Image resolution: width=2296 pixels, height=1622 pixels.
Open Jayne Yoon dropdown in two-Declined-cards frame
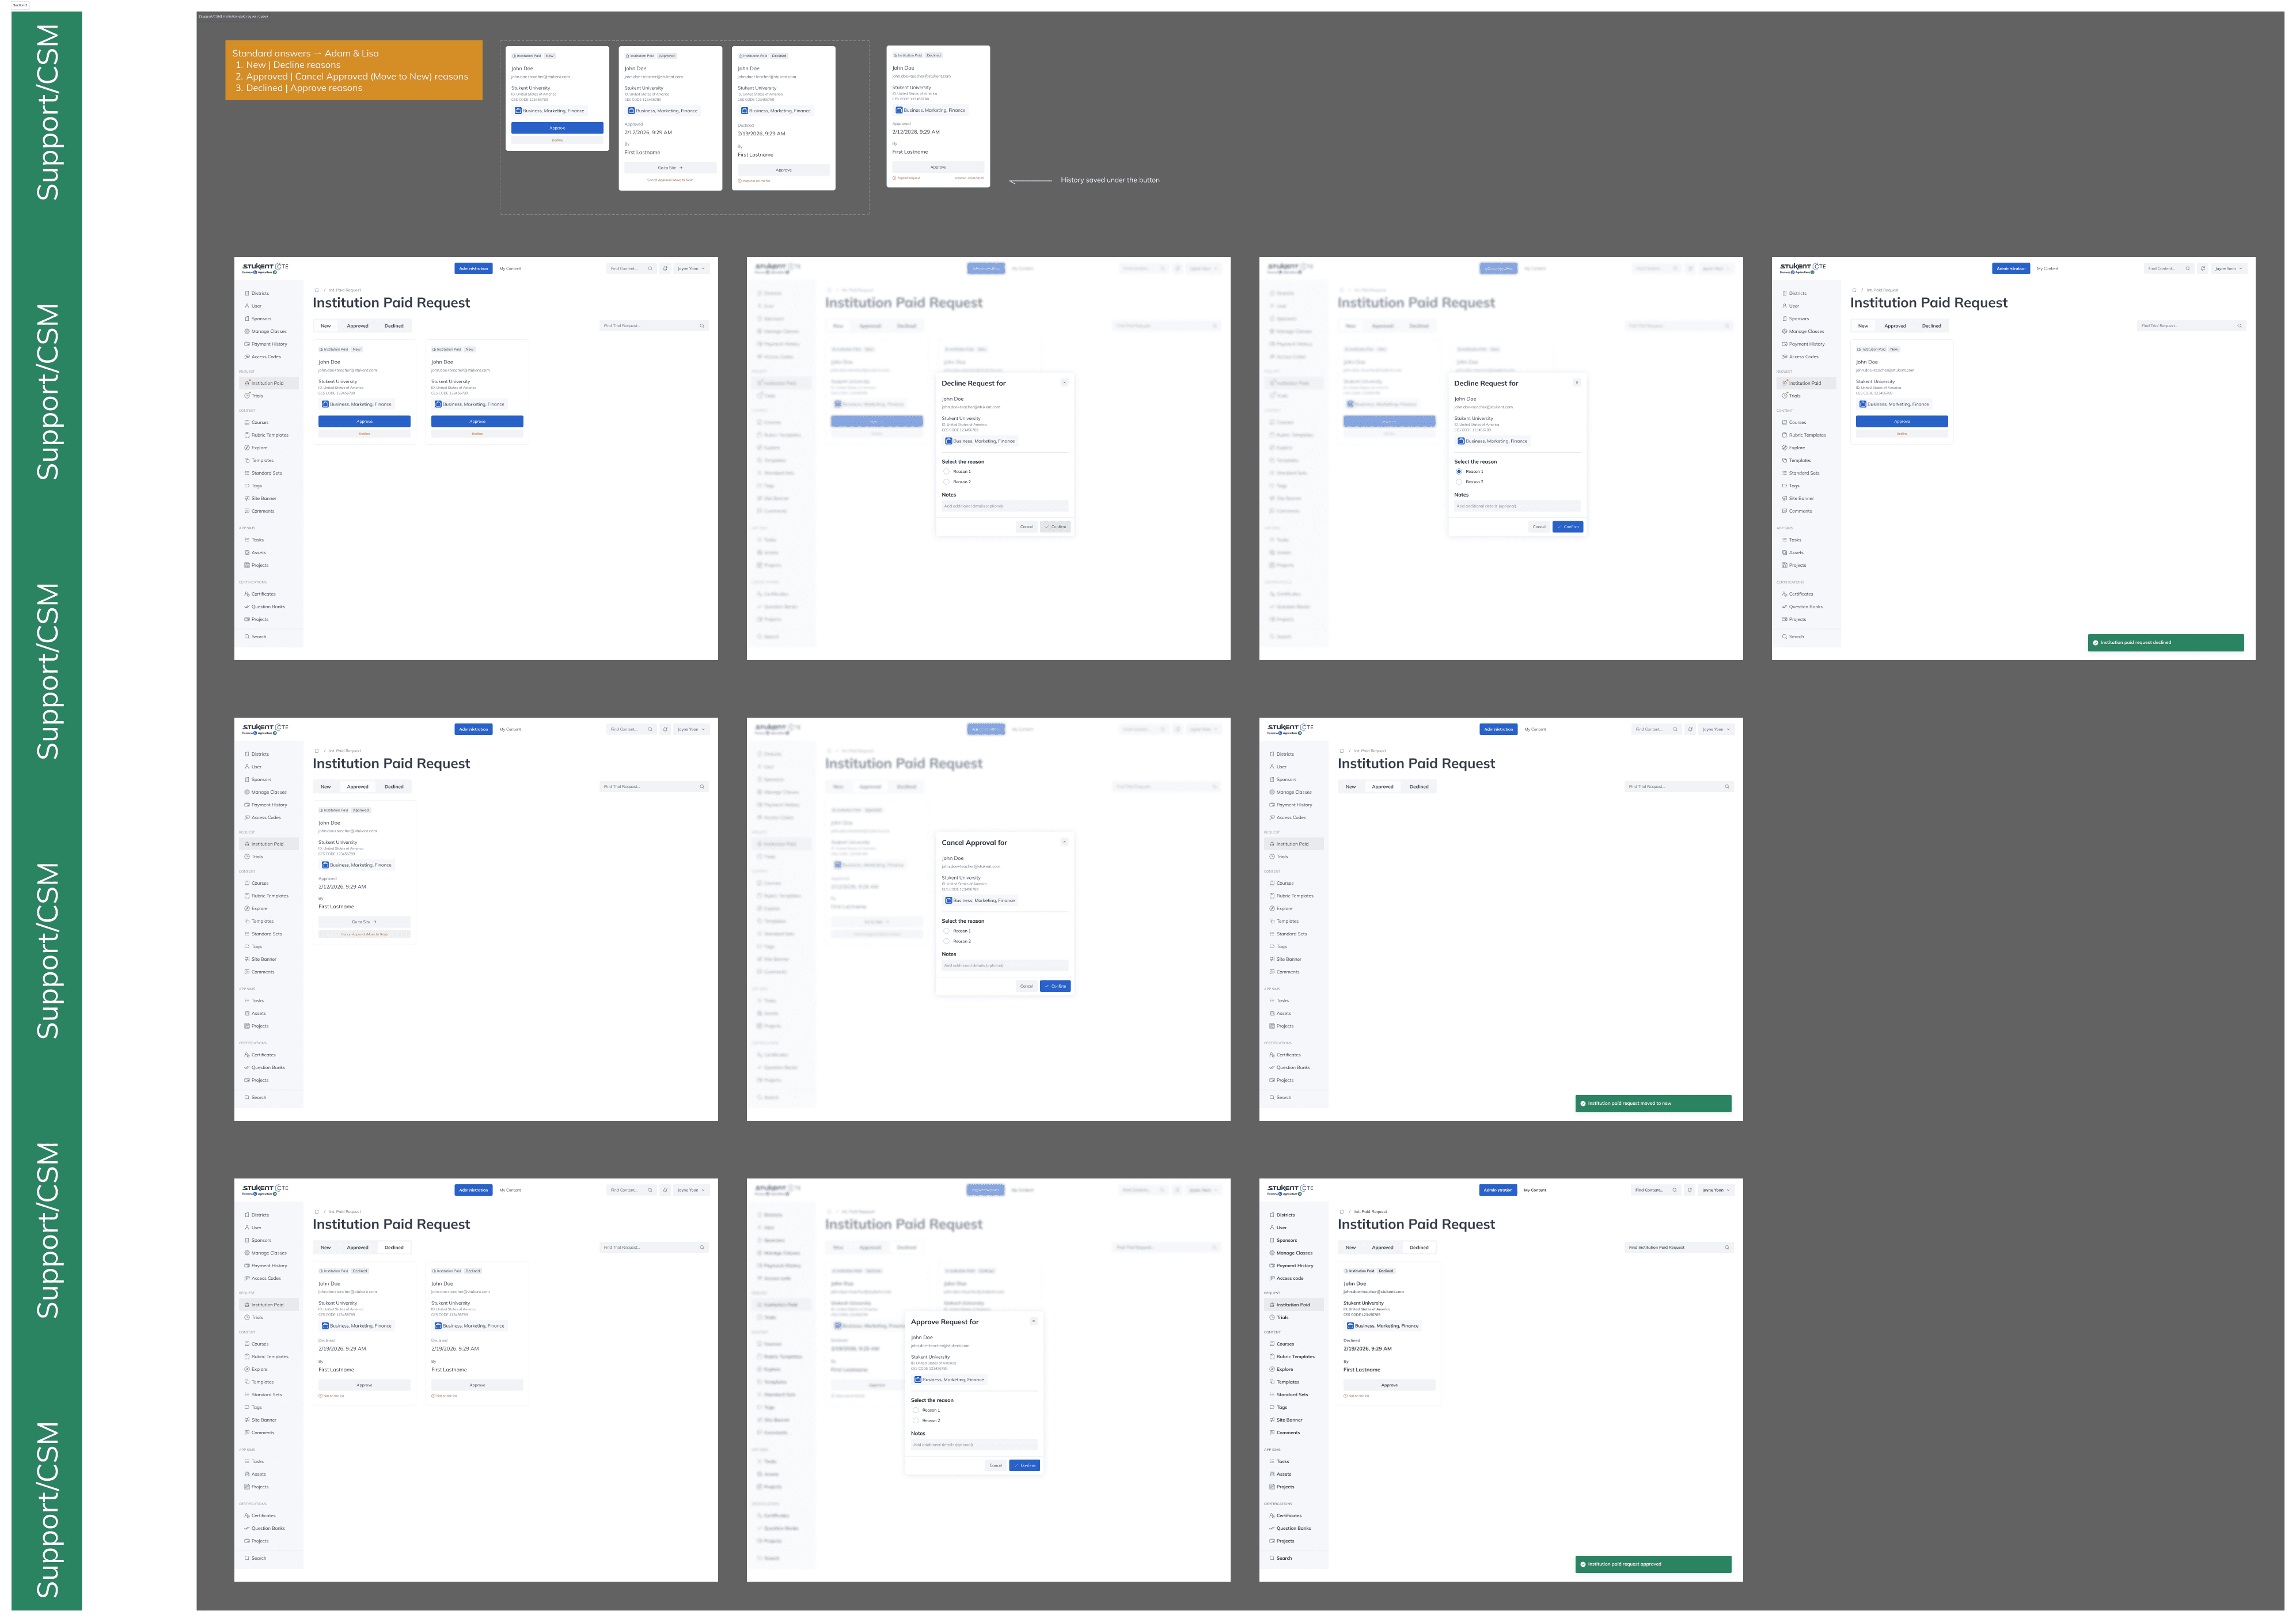coord(691,1190)
